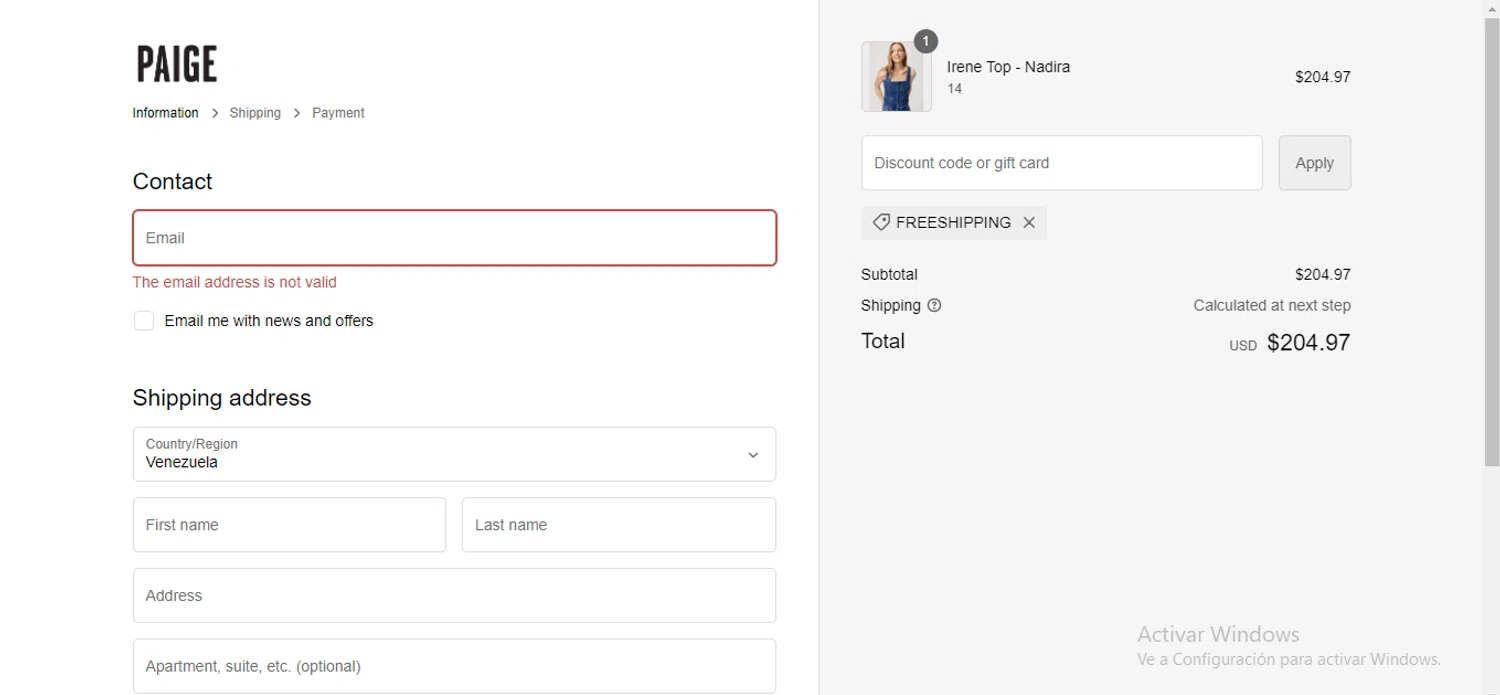Open the PAIGE logo home link
The image size is (1500, 695).
point(177,64)
